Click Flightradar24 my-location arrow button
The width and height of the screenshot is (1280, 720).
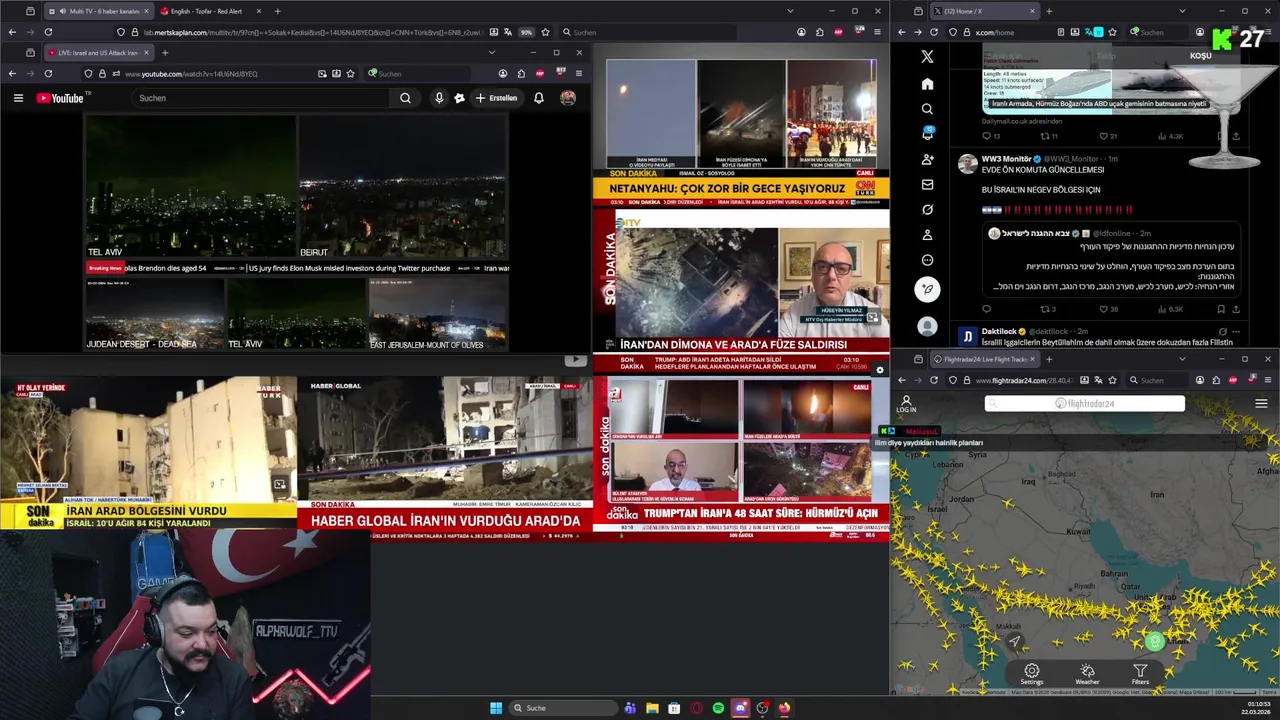point(1014,642)
